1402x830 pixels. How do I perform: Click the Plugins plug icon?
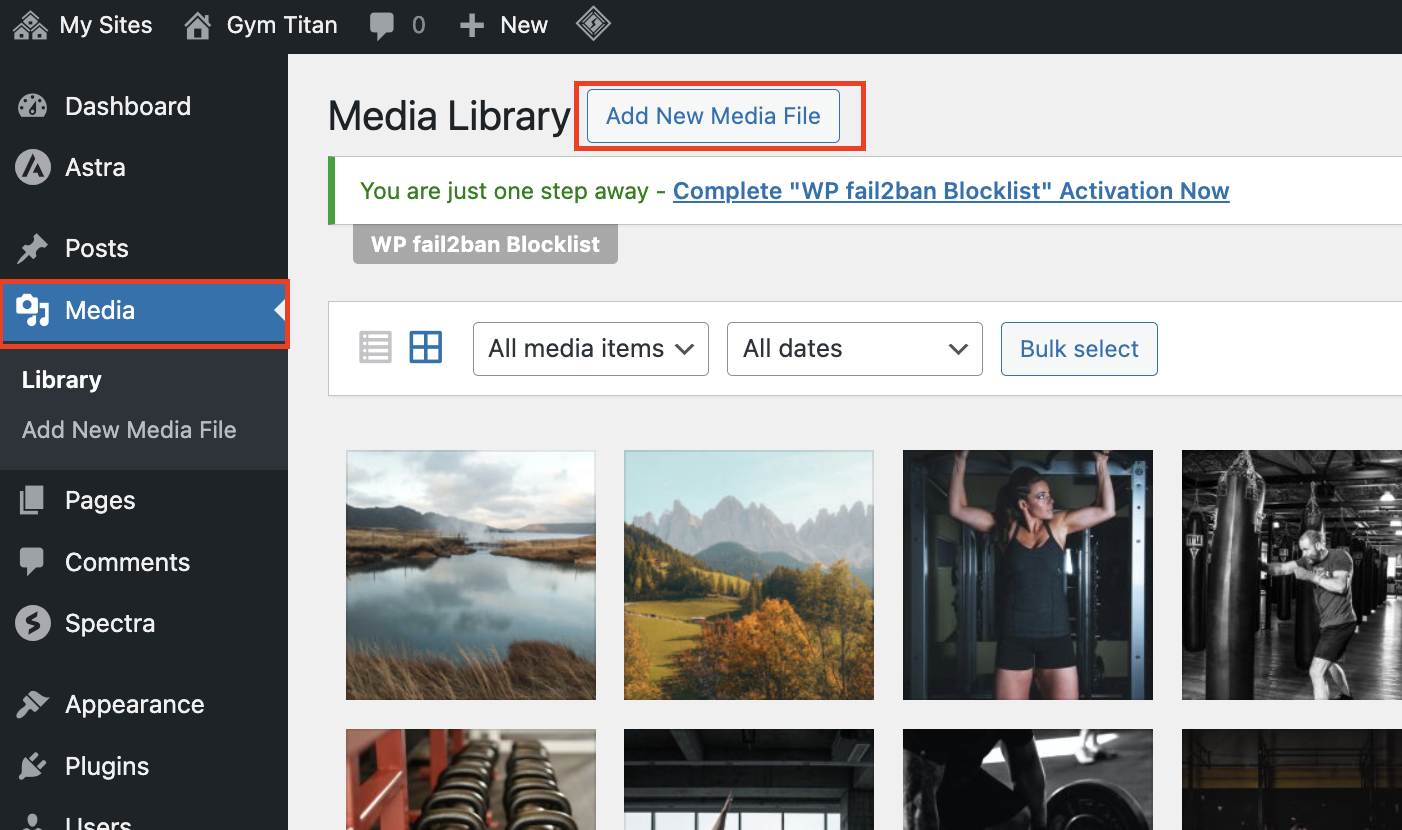33,767
